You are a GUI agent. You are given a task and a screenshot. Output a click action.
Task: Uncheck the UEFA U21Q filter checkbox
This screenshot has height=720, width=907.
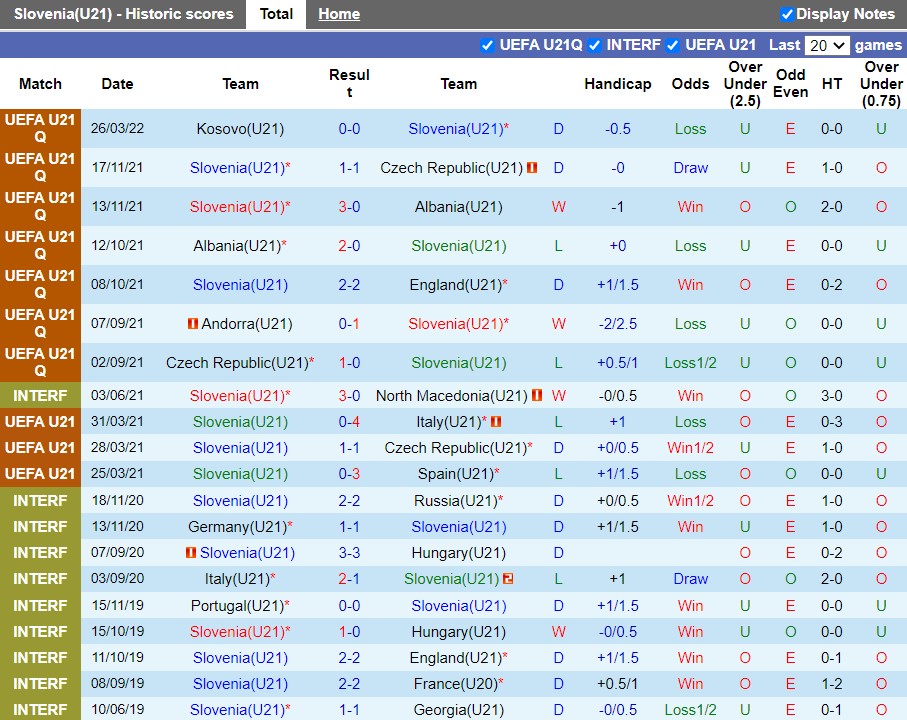(487, 45)
